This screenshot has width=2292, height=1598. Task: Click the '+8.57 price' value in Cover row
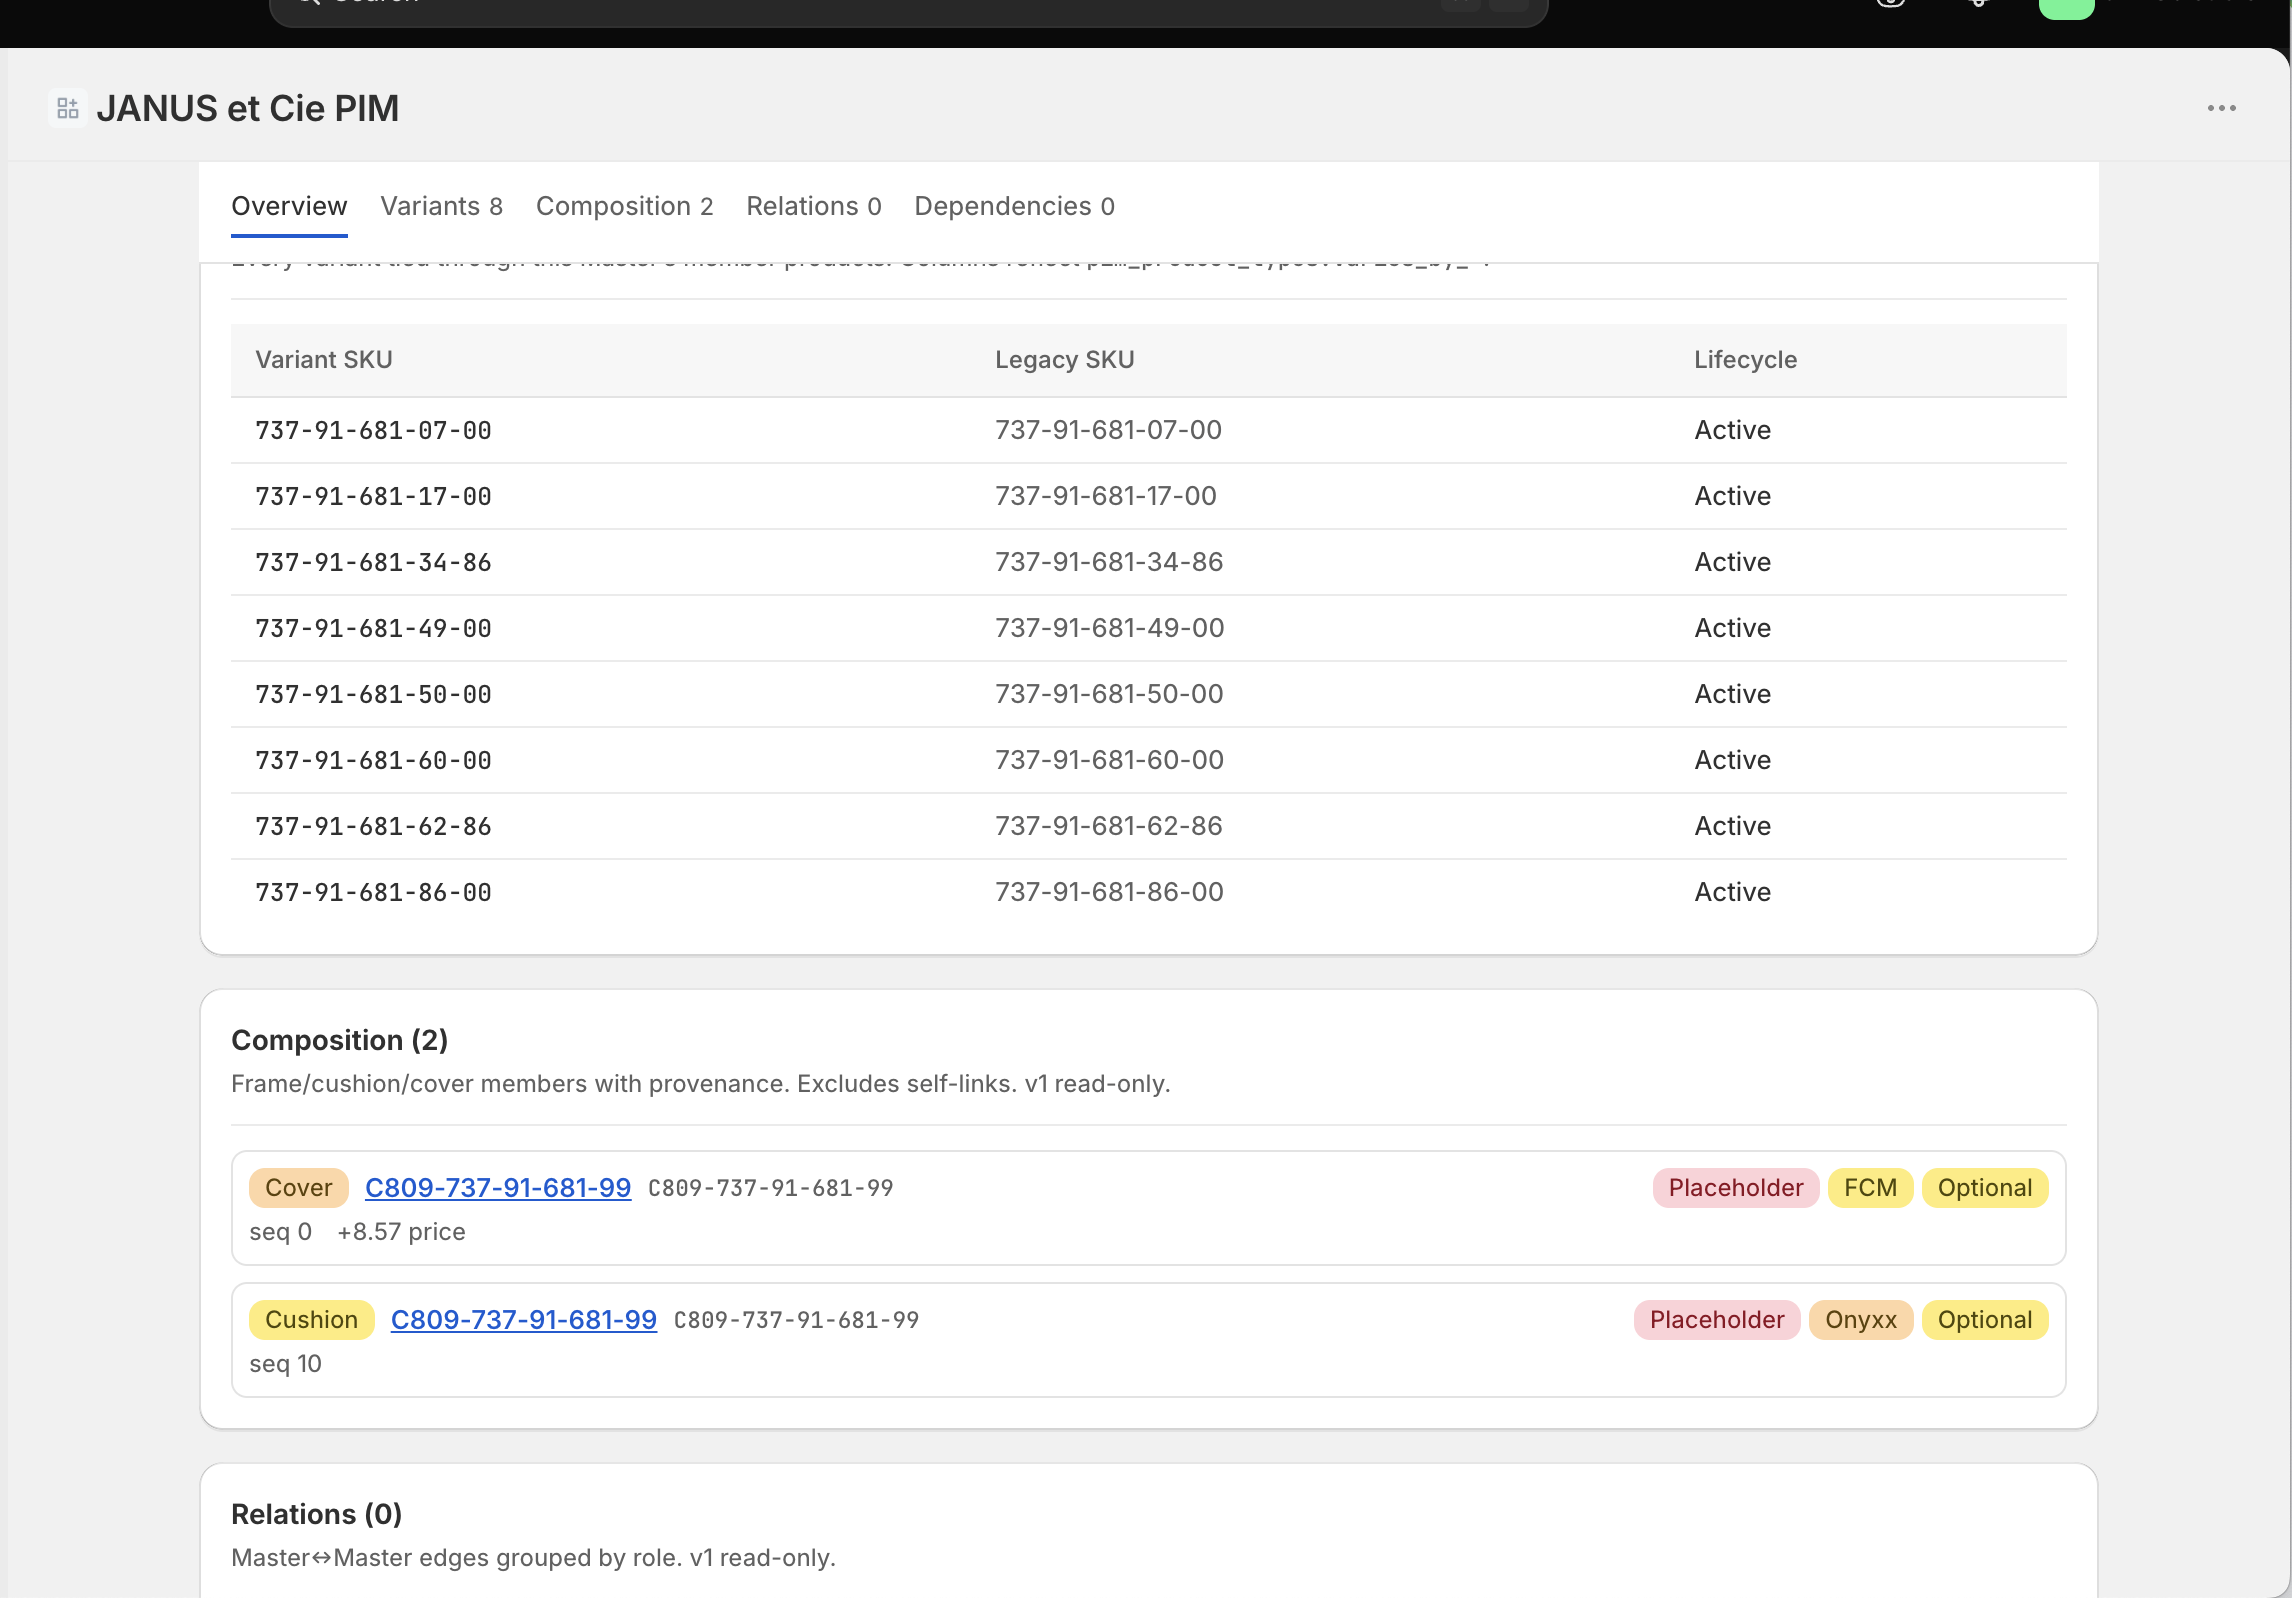click(x=401, y=1232)
